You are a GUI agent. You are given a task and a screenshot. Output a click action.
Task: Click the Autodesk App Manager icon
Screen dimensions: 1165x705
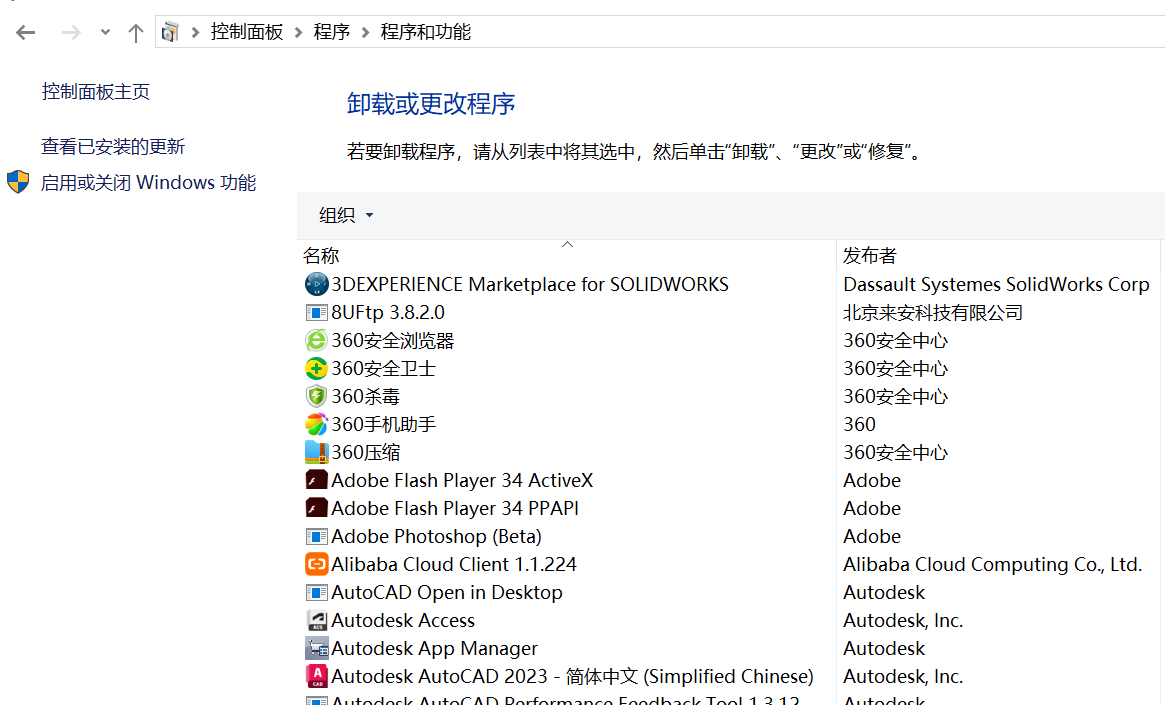tap(317, 648)
